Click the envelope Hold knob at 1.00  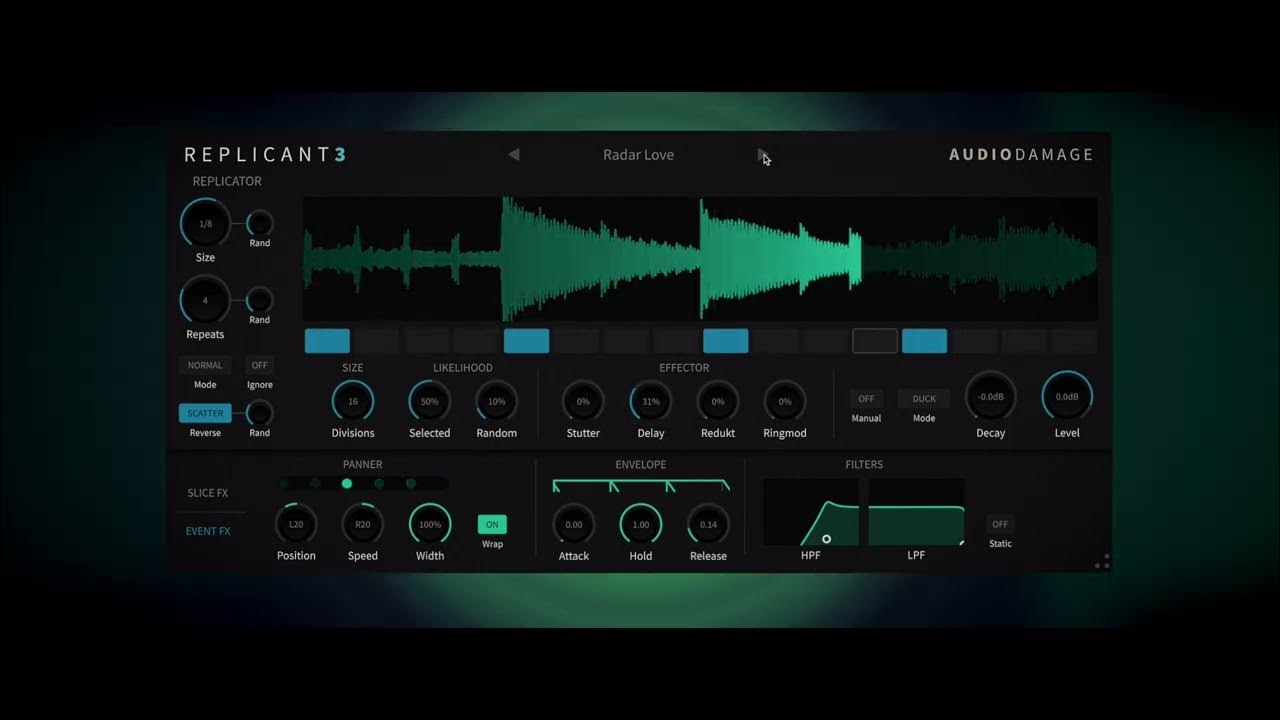tap(641, 524)
